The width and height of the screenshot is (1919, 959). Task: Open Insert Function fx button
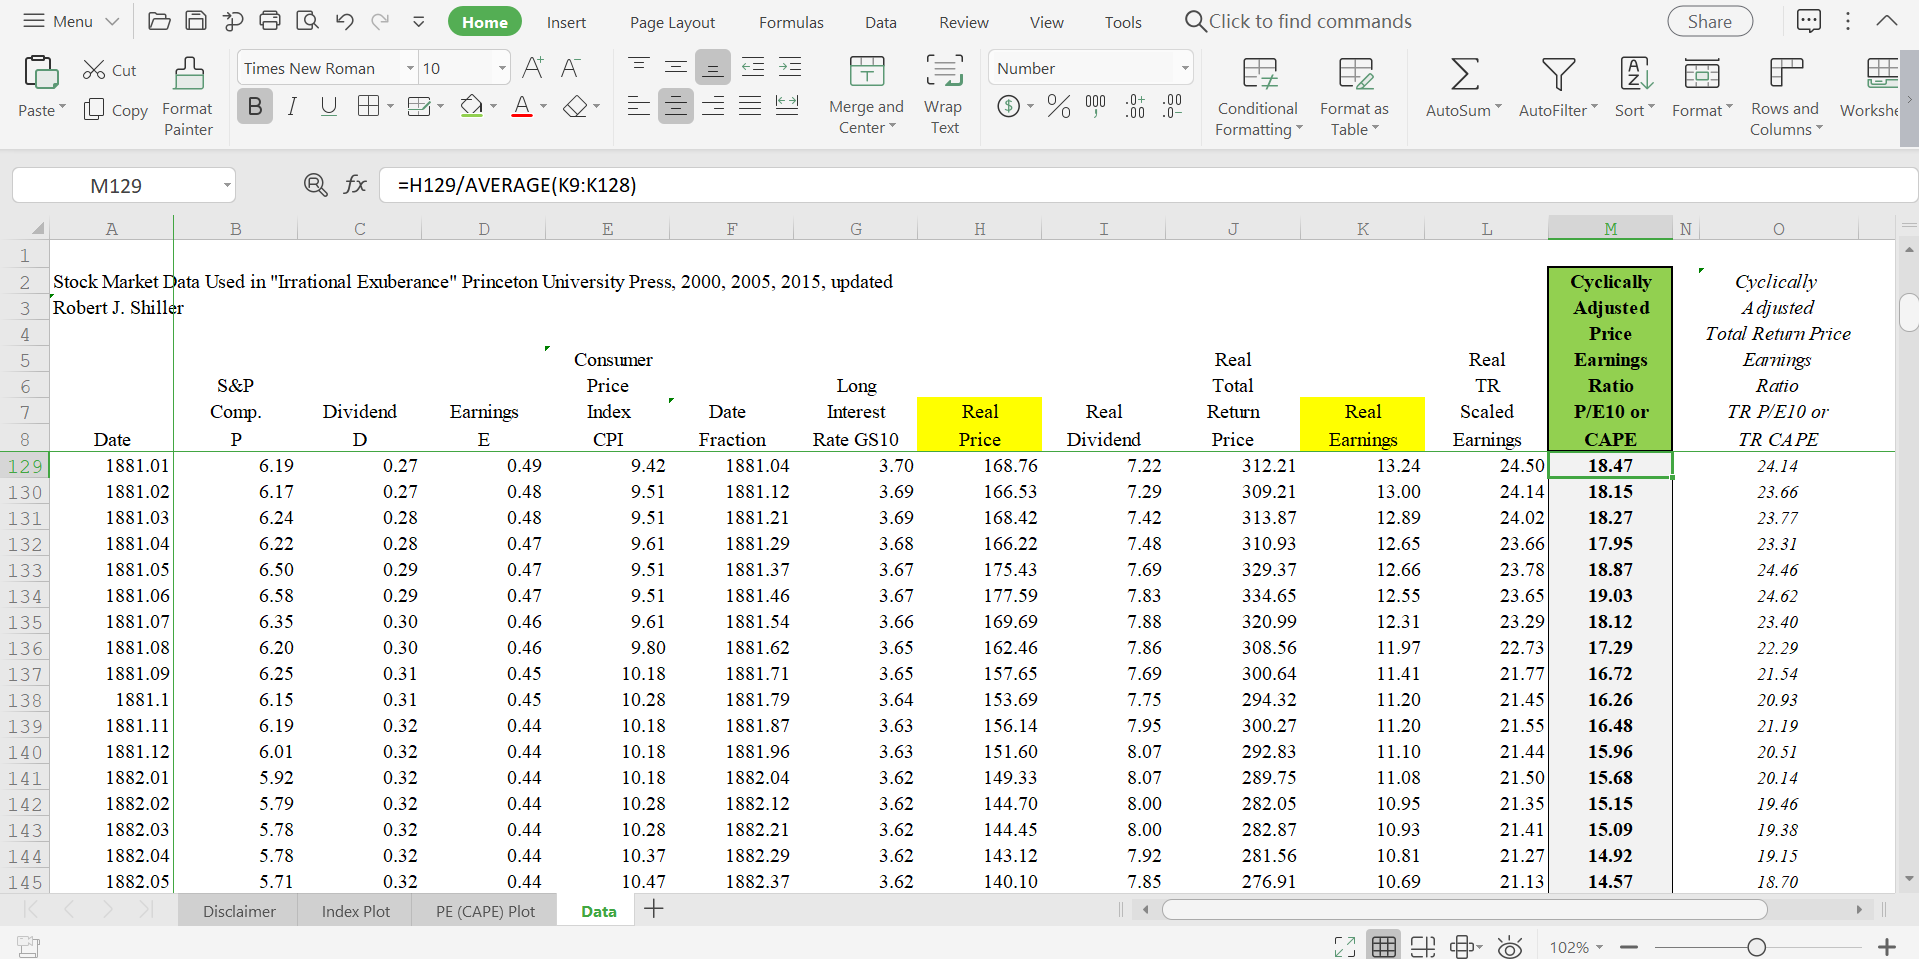(355, 185)
